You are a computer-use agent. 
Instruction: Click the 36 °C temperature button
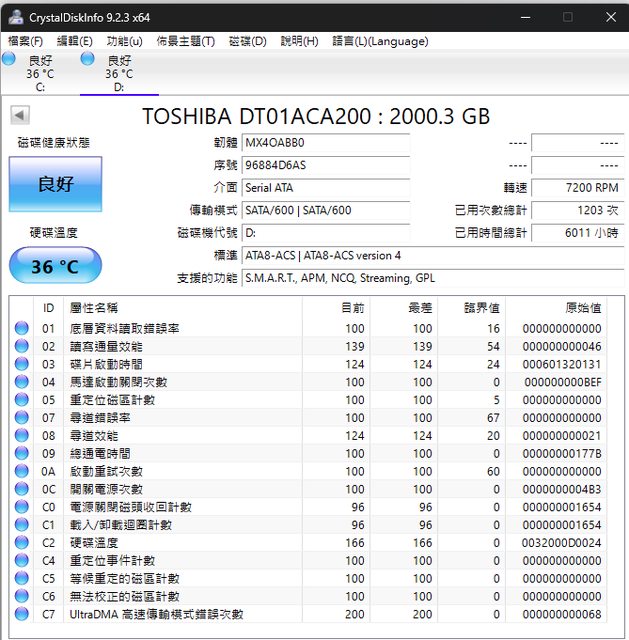pyautogui.click(x=56, y=267)
